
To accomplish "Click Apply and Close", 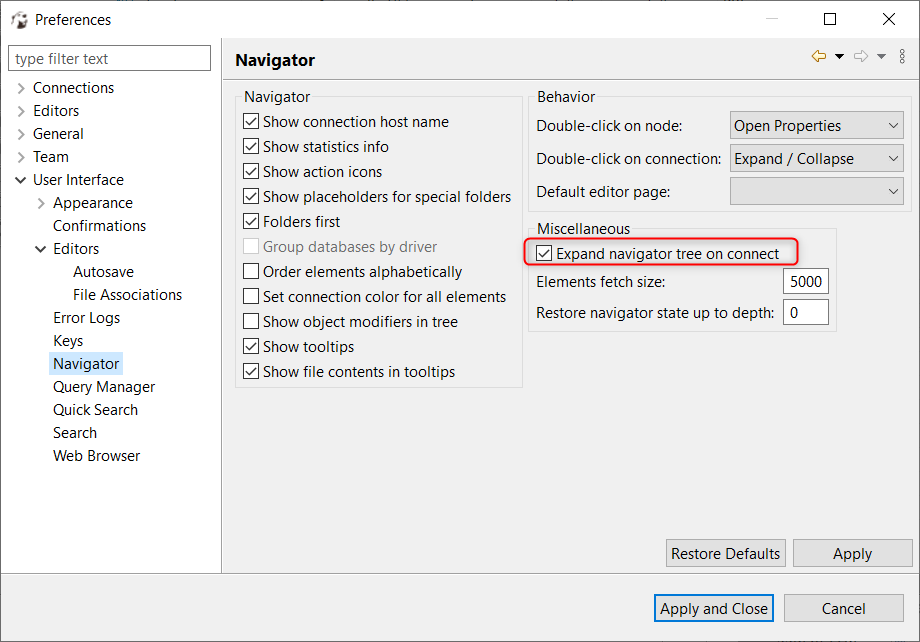I will point(713,608).
